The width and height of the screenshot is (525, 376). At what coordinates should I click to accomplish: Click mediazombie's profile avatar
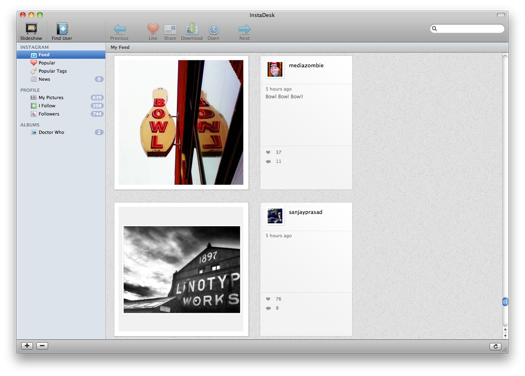click(x=275, y=70)
